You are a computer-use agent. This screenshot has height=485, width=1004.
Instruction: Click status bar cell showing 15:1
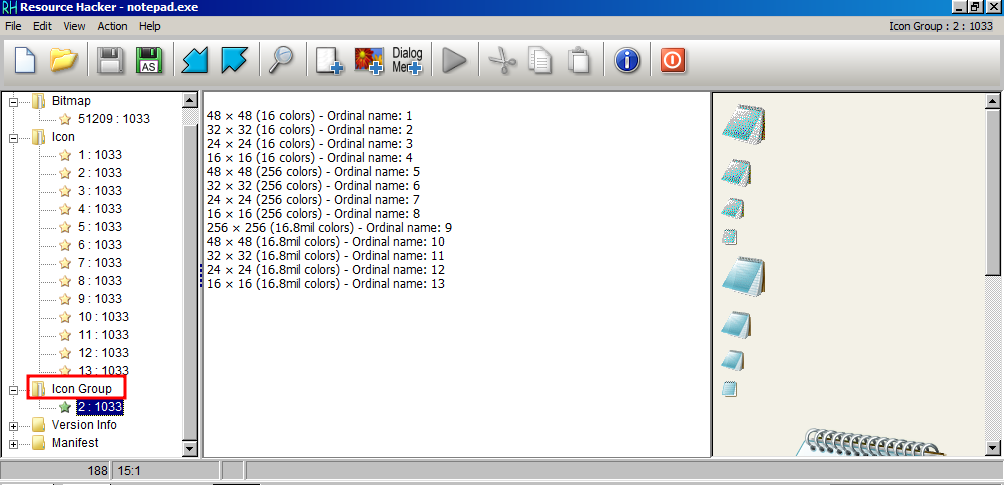click(165, 471)
